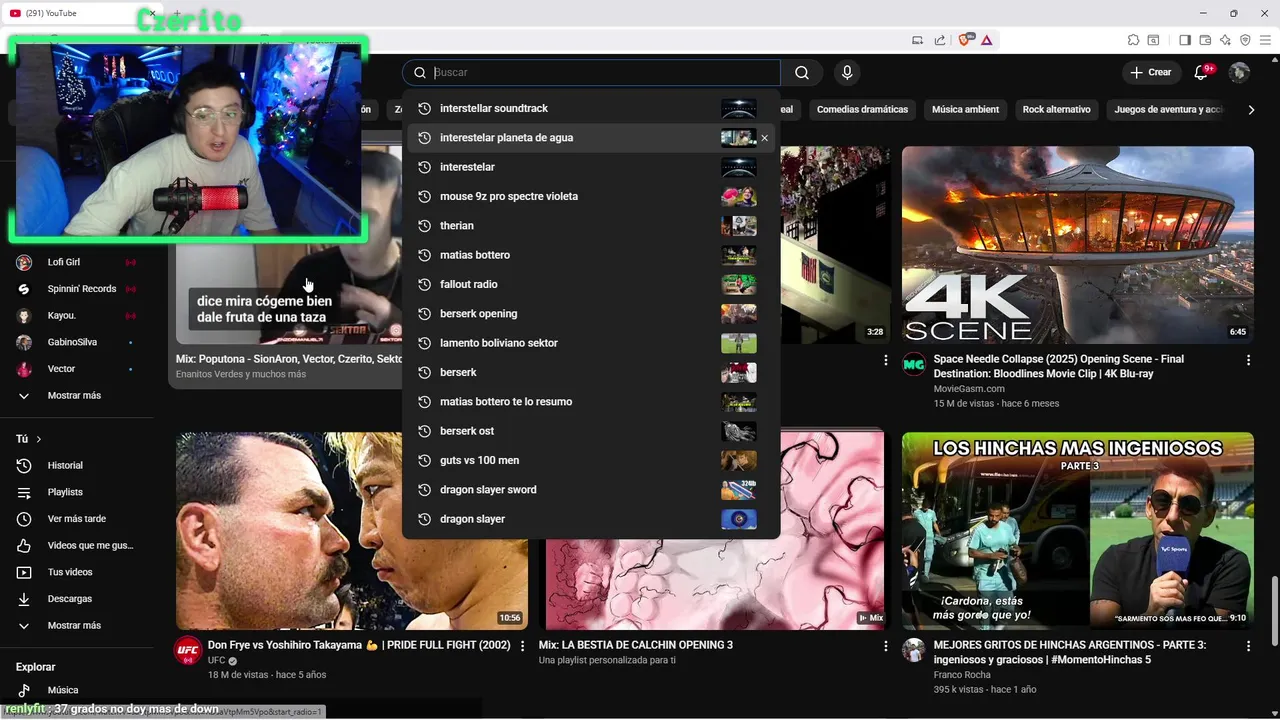Click the Brave Shields lion icon

coord(964,40)
